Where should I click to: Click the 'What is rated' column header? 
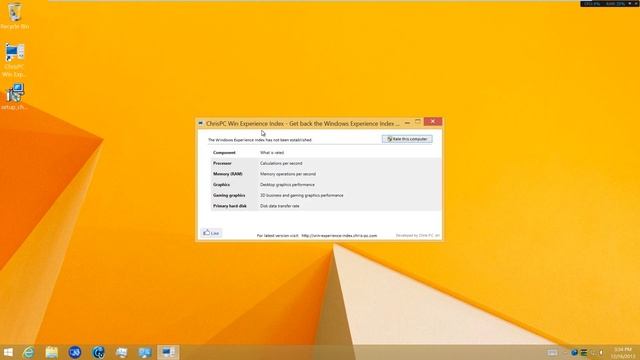tap(272, 153)
